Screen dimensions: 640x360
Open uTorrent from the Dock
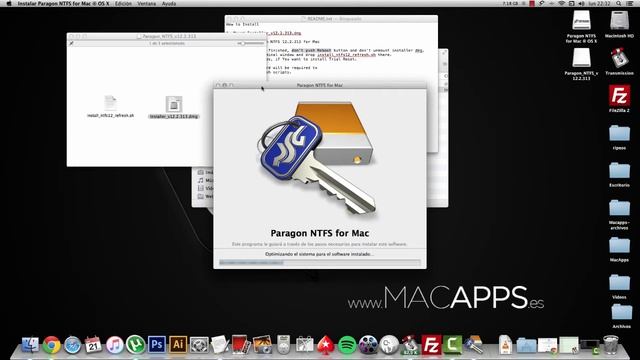point(136,345)
